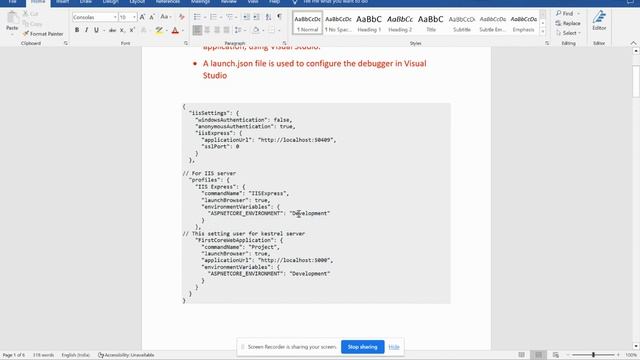Click the Cut command
This screenshot has height=360, width=640.
31,14
